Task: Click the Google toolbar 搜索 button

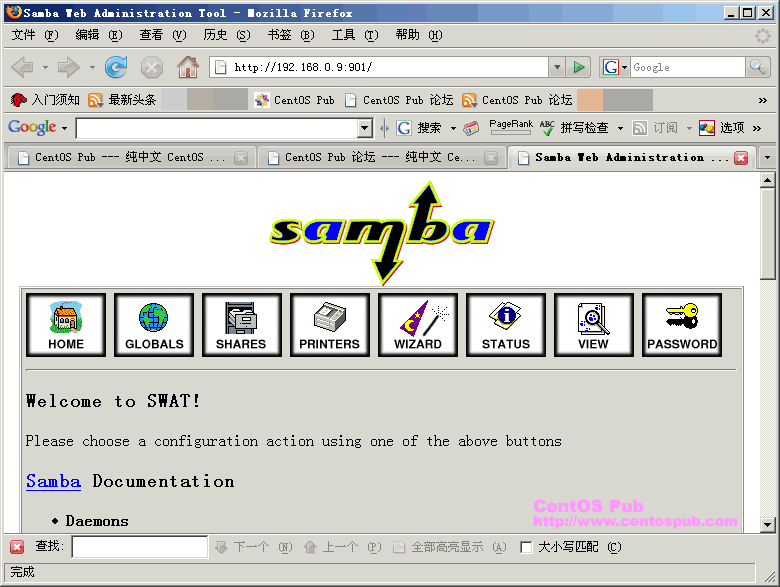Action: point(419,128)
